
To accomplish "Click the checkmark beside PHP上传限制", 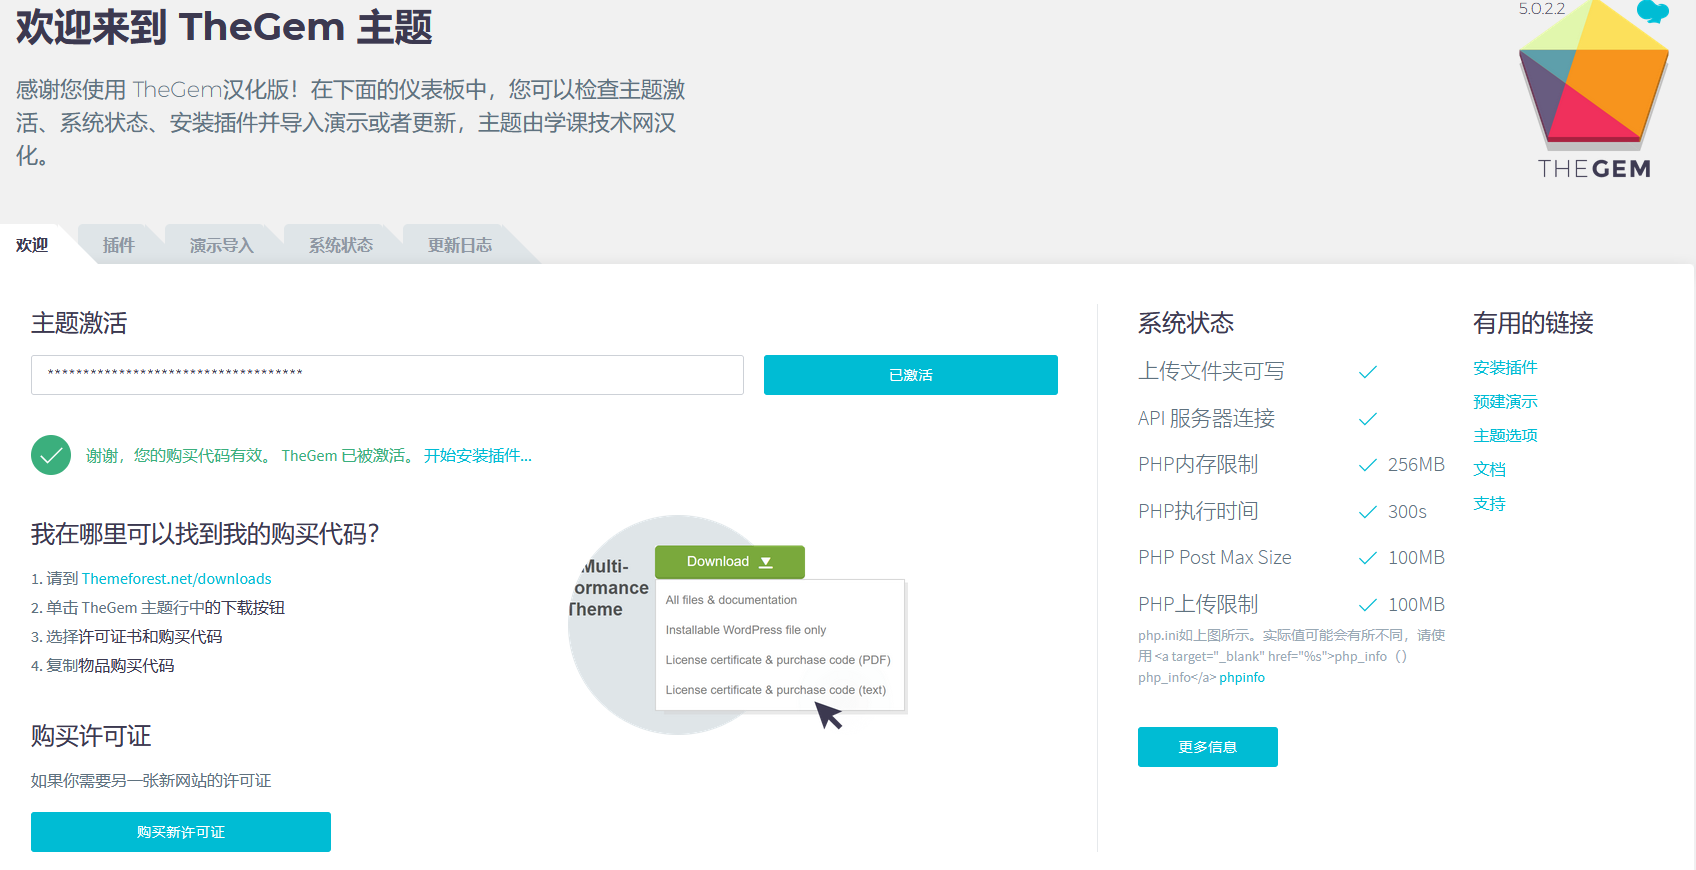I will click(1368, 605).
